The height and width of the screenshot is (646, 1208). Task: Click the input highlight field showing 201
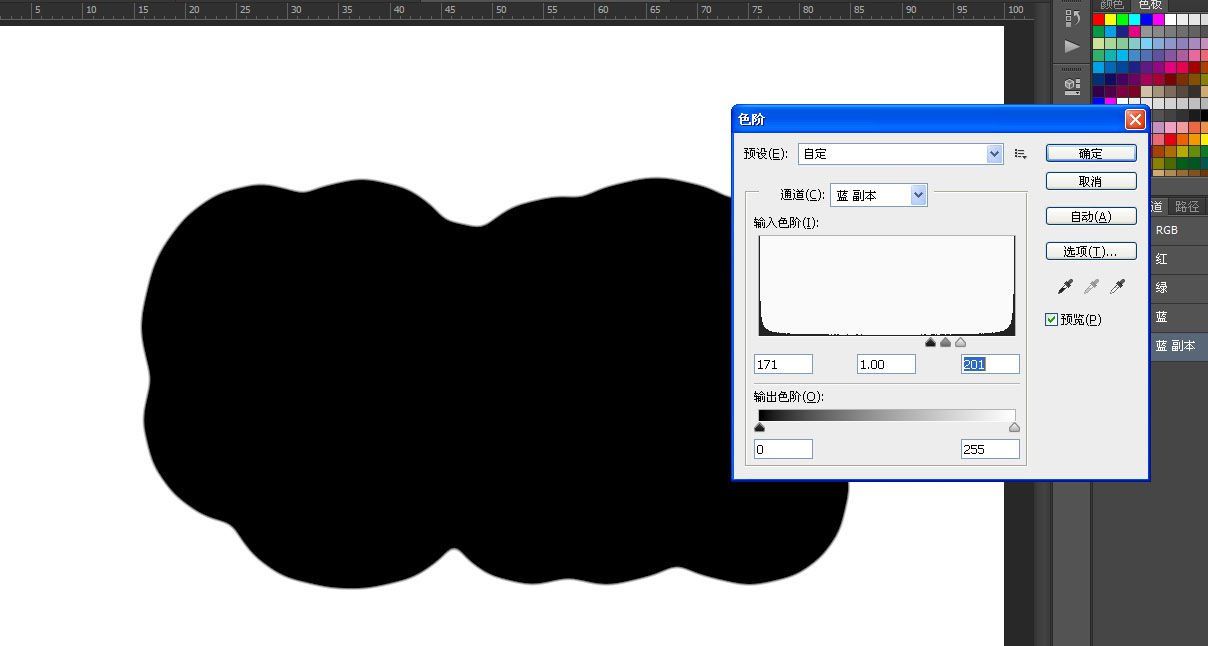coord(990,364)
